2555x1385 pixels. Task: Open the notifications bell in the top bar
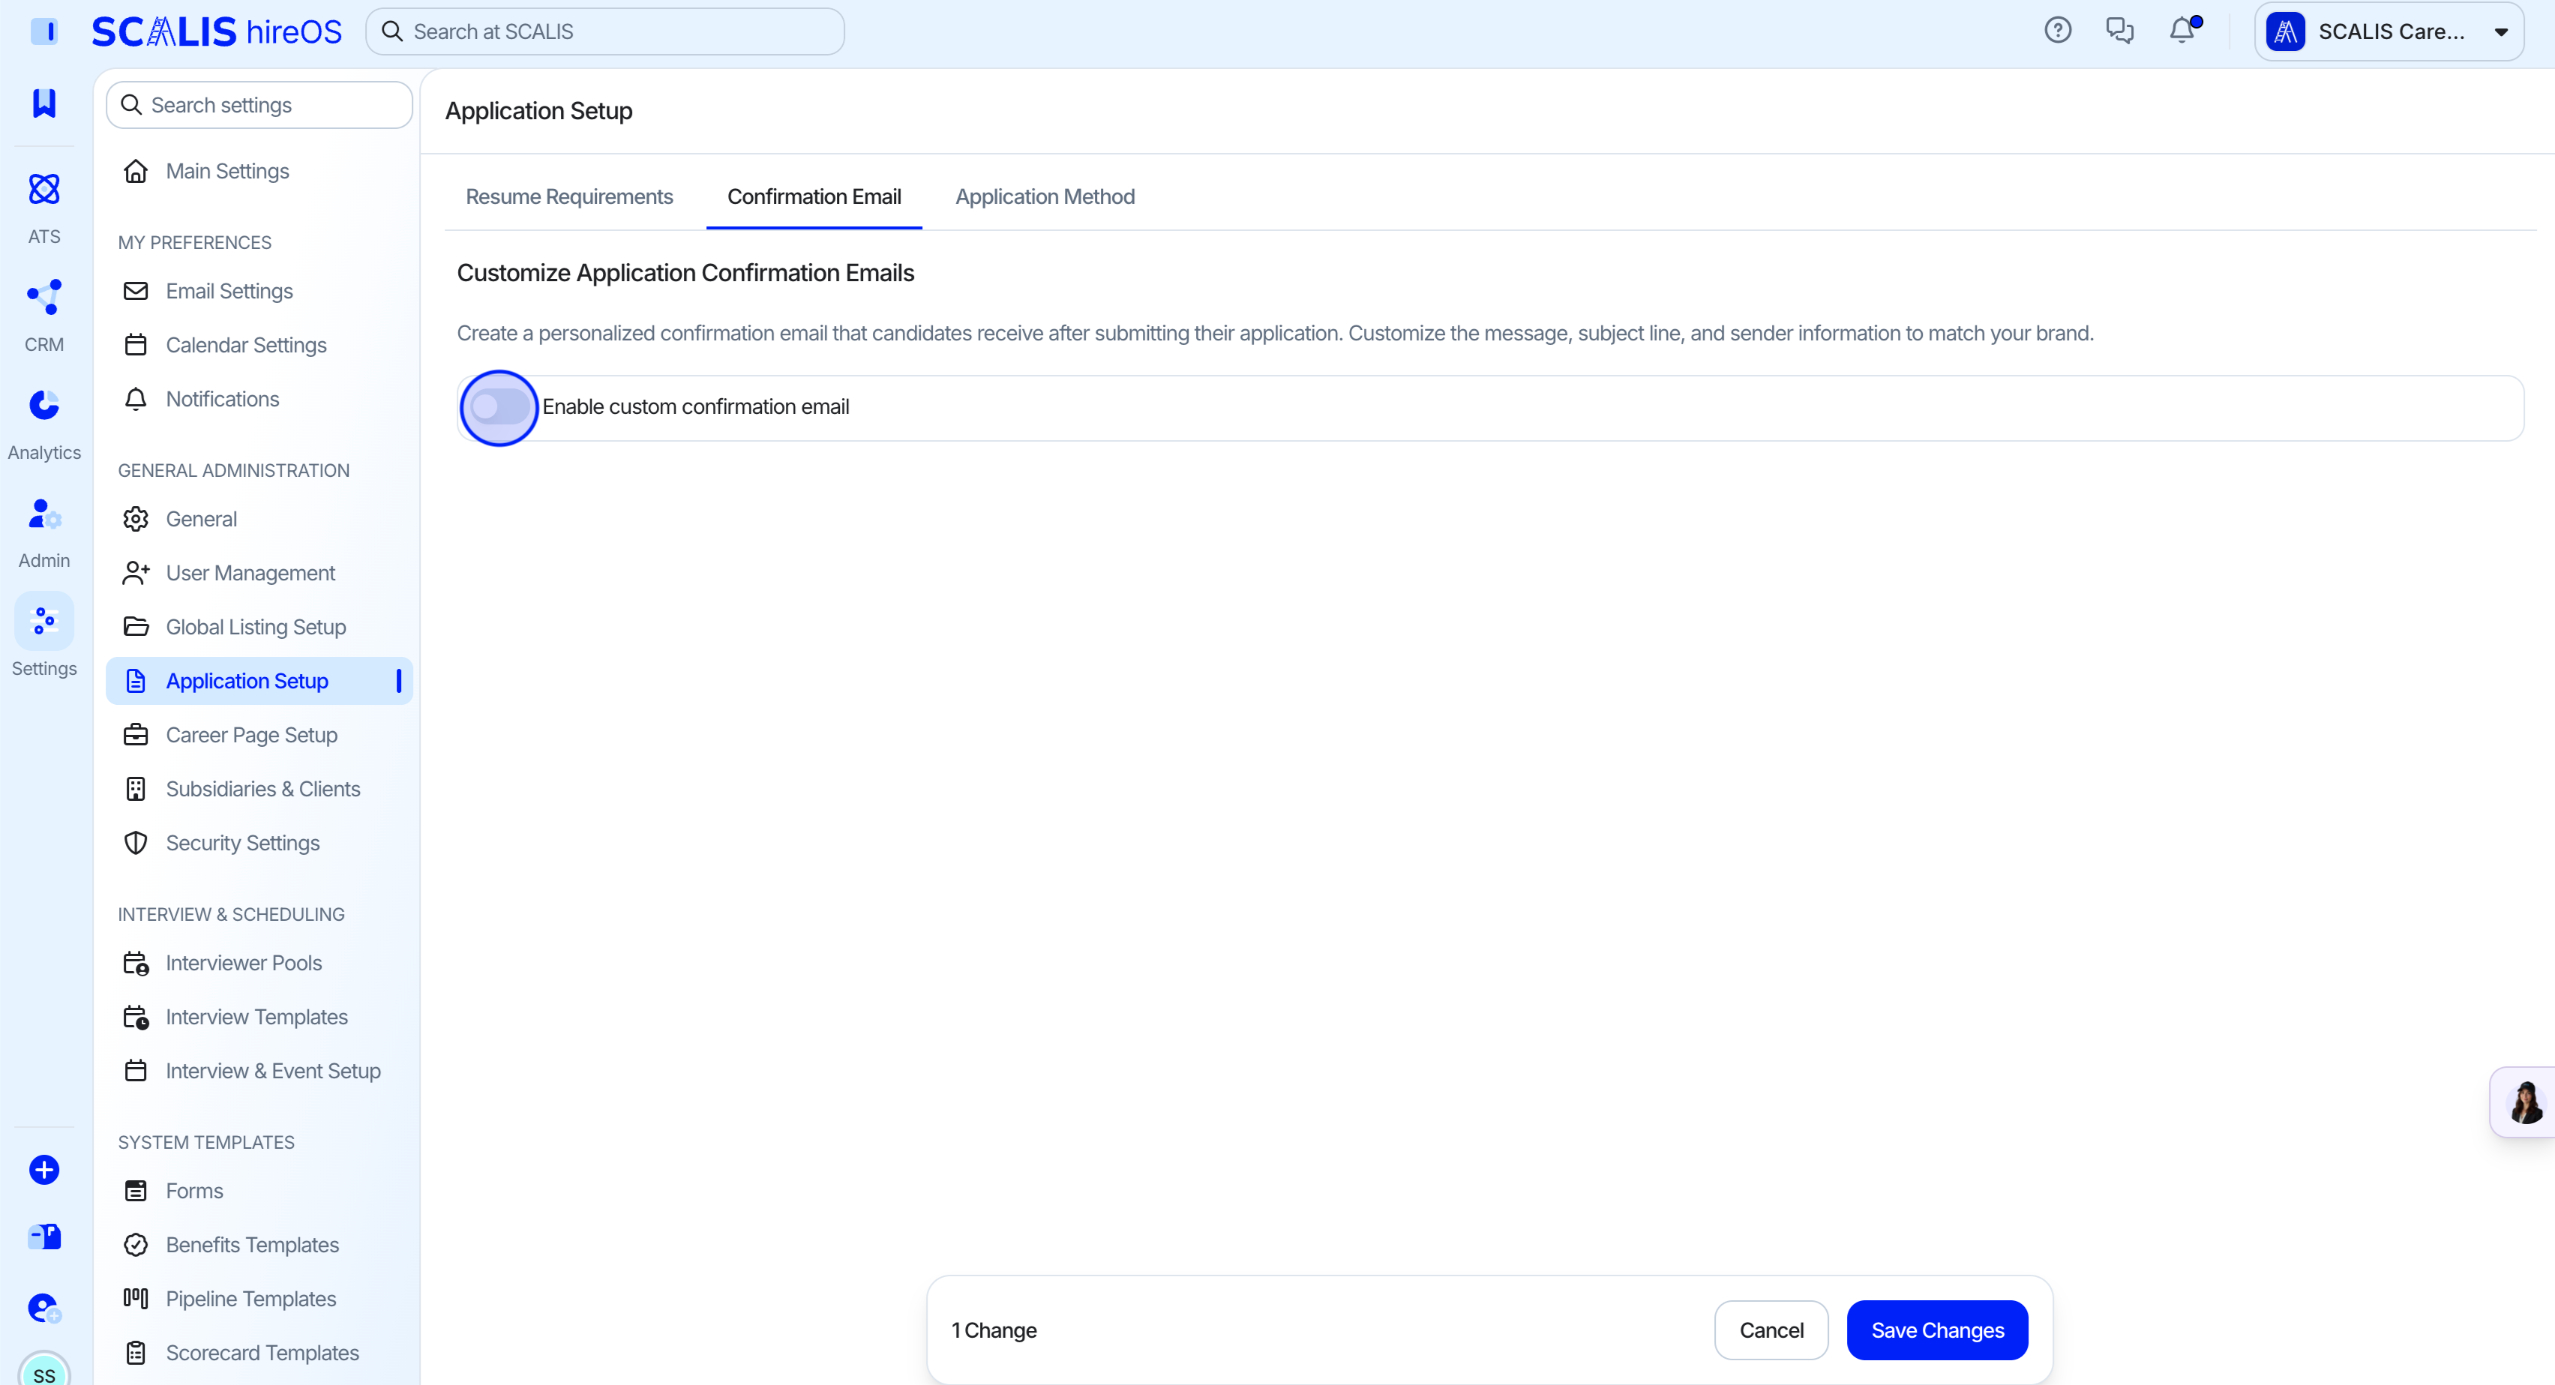2182,31
